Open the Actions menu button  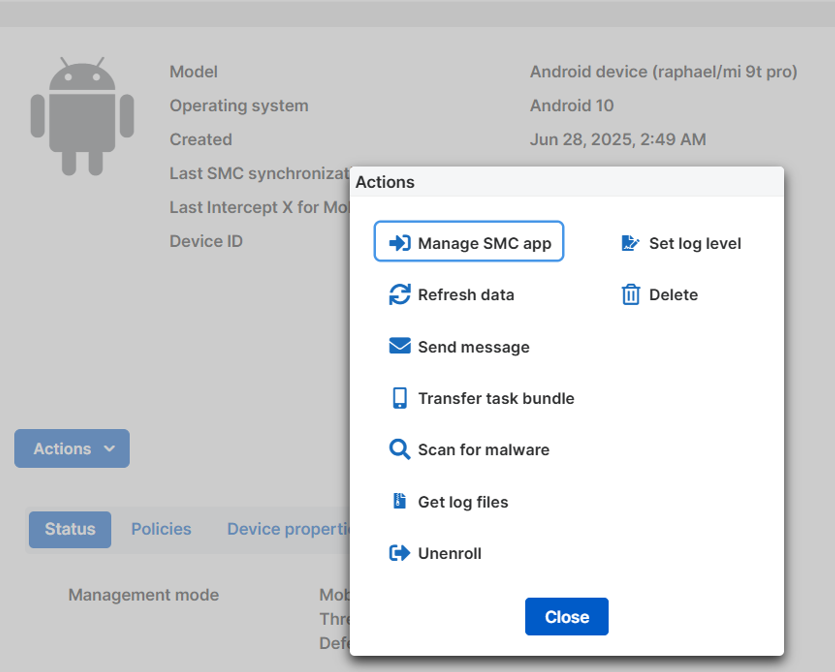[71, 448]
